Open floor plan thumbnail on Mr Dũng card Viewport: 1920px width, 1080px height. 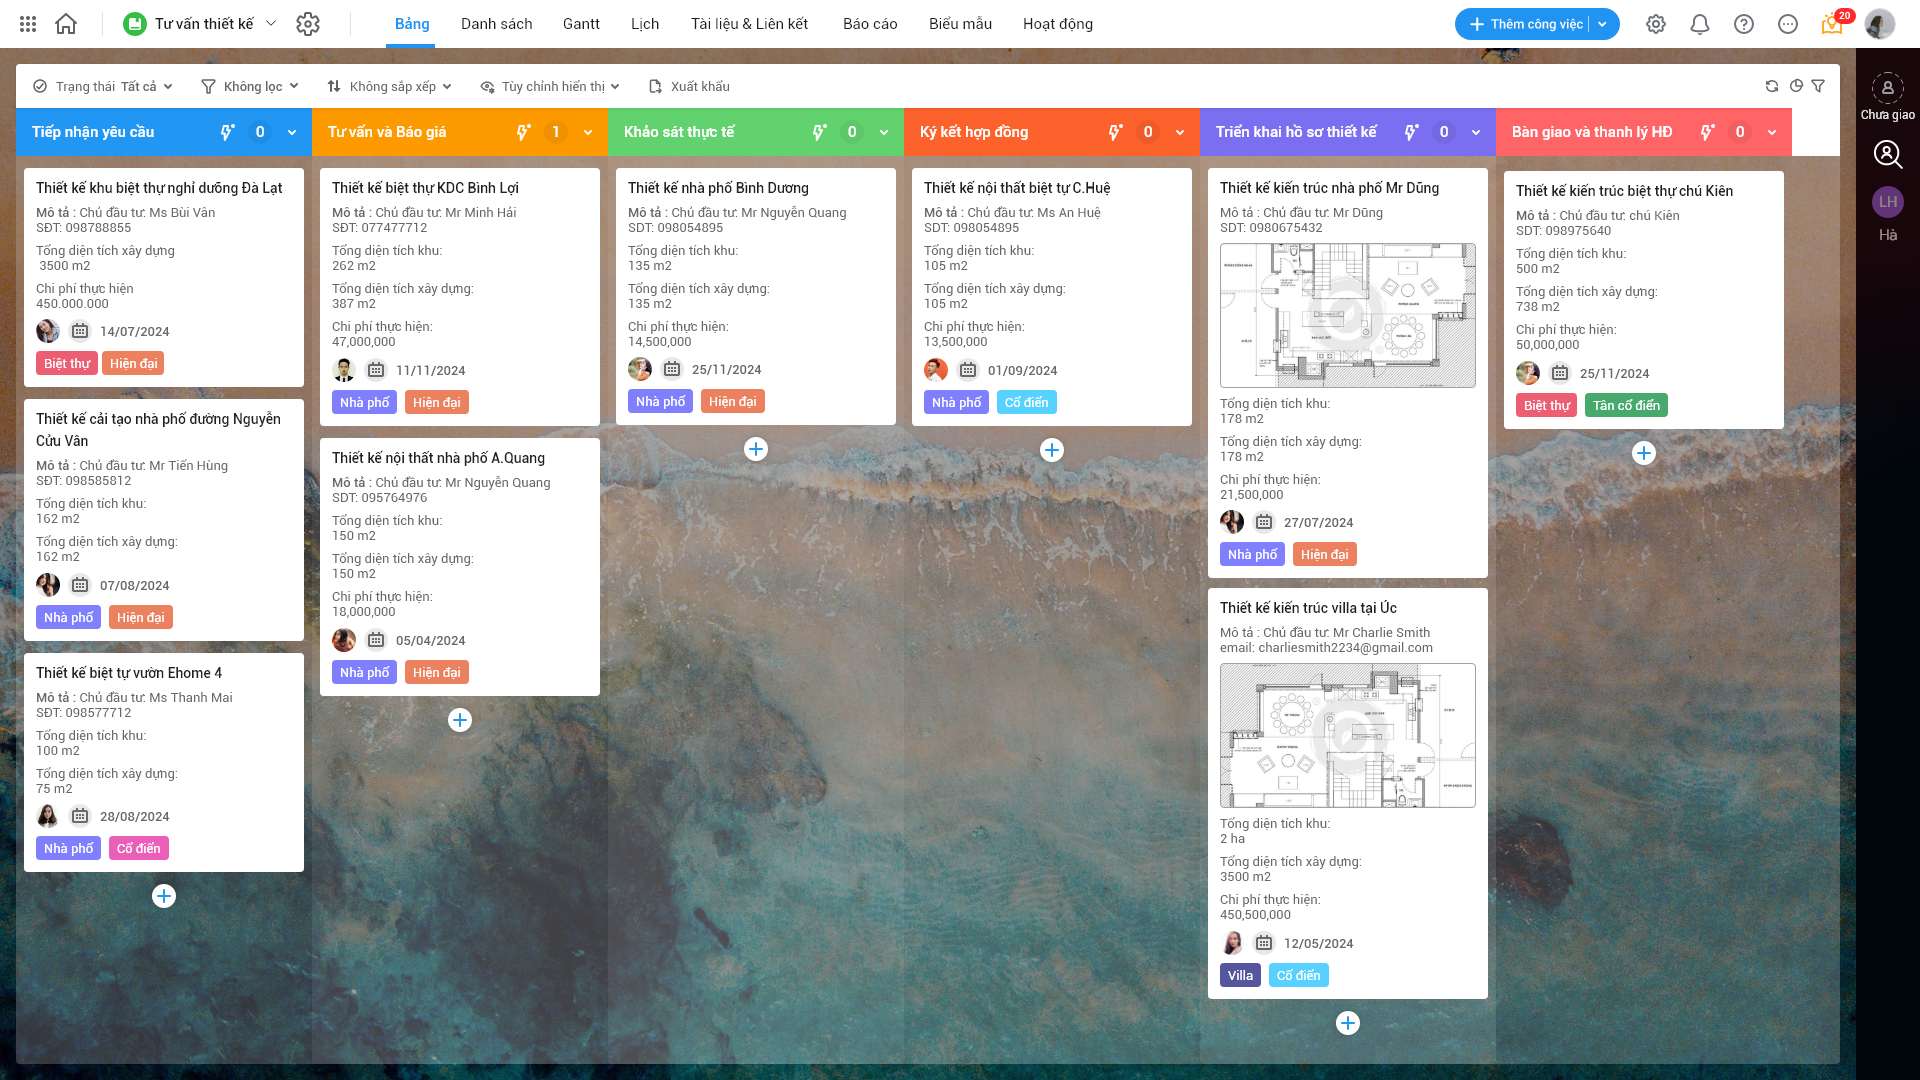click(x=1347, y=315)
